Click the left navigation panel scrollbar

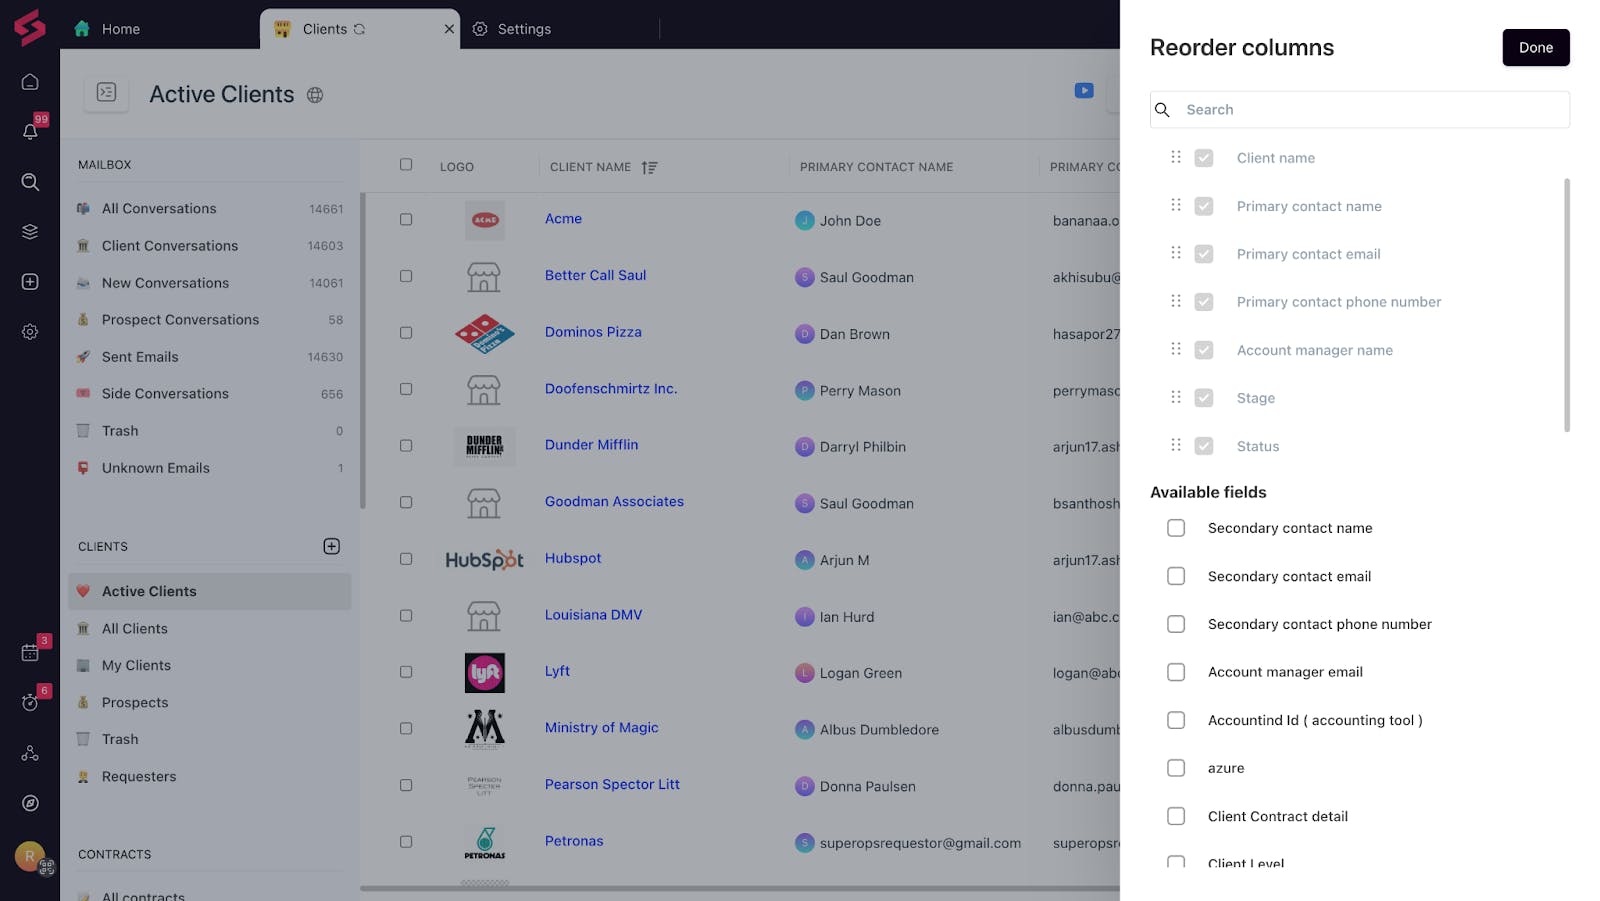[363, 350]
